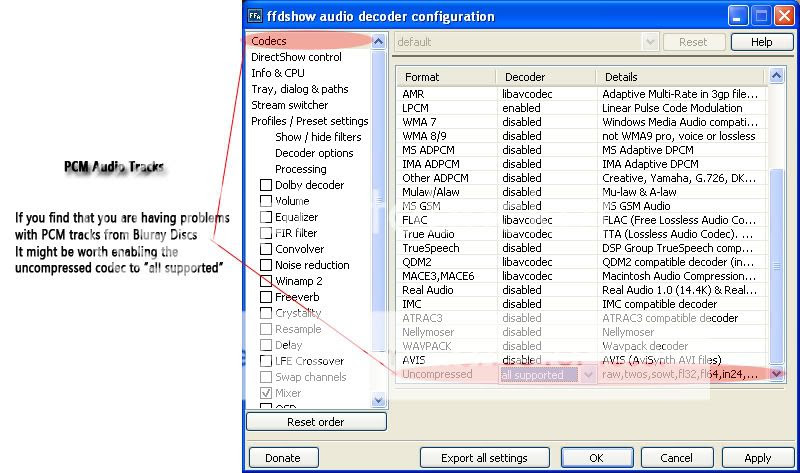
Task: Tick the FIR filter checkbox
Action: pos(266,233)
